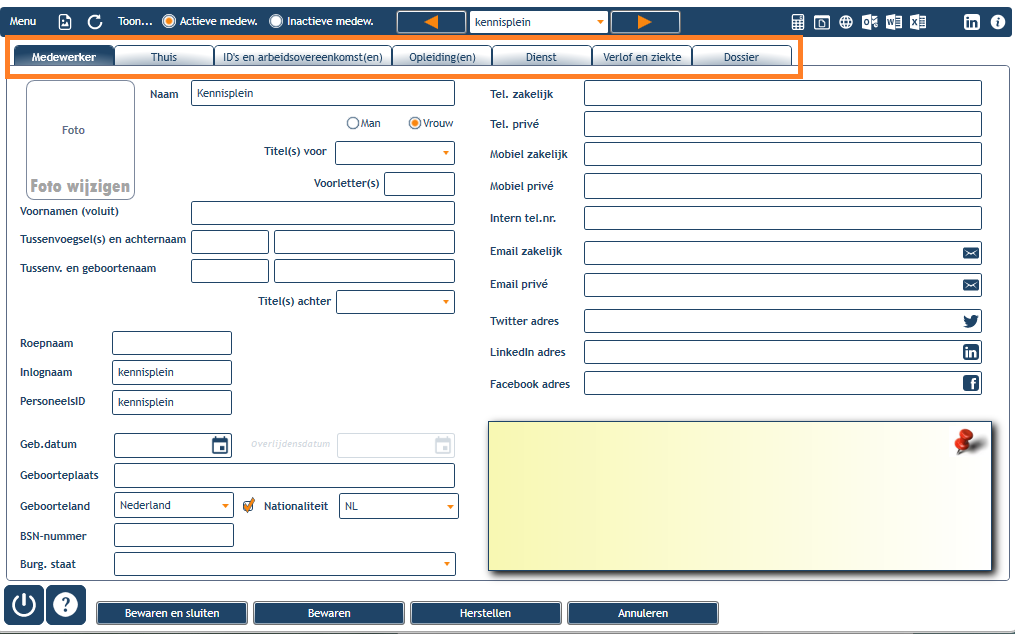The image size is (1015, 634).
Task: Toggle the checkbox beside Nationaliteit
Action: coord(249,506)
